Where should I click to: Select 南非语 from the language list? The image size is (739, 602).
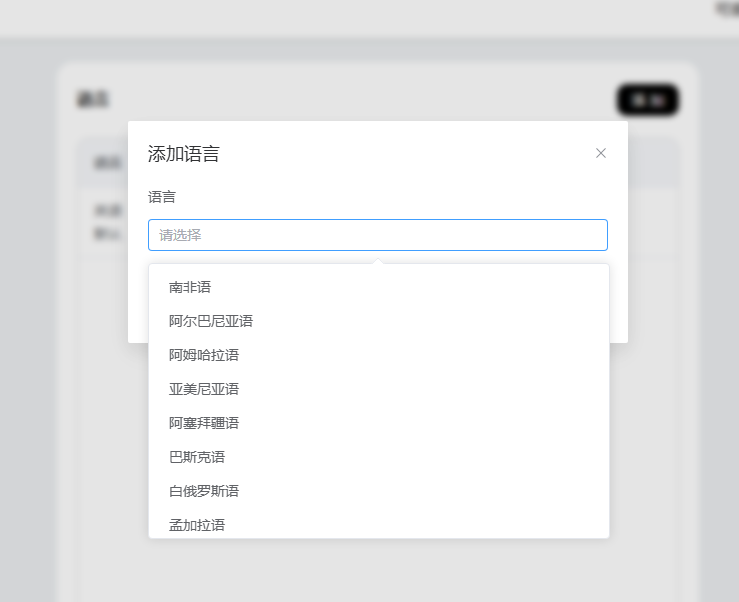tap(190, 287)
